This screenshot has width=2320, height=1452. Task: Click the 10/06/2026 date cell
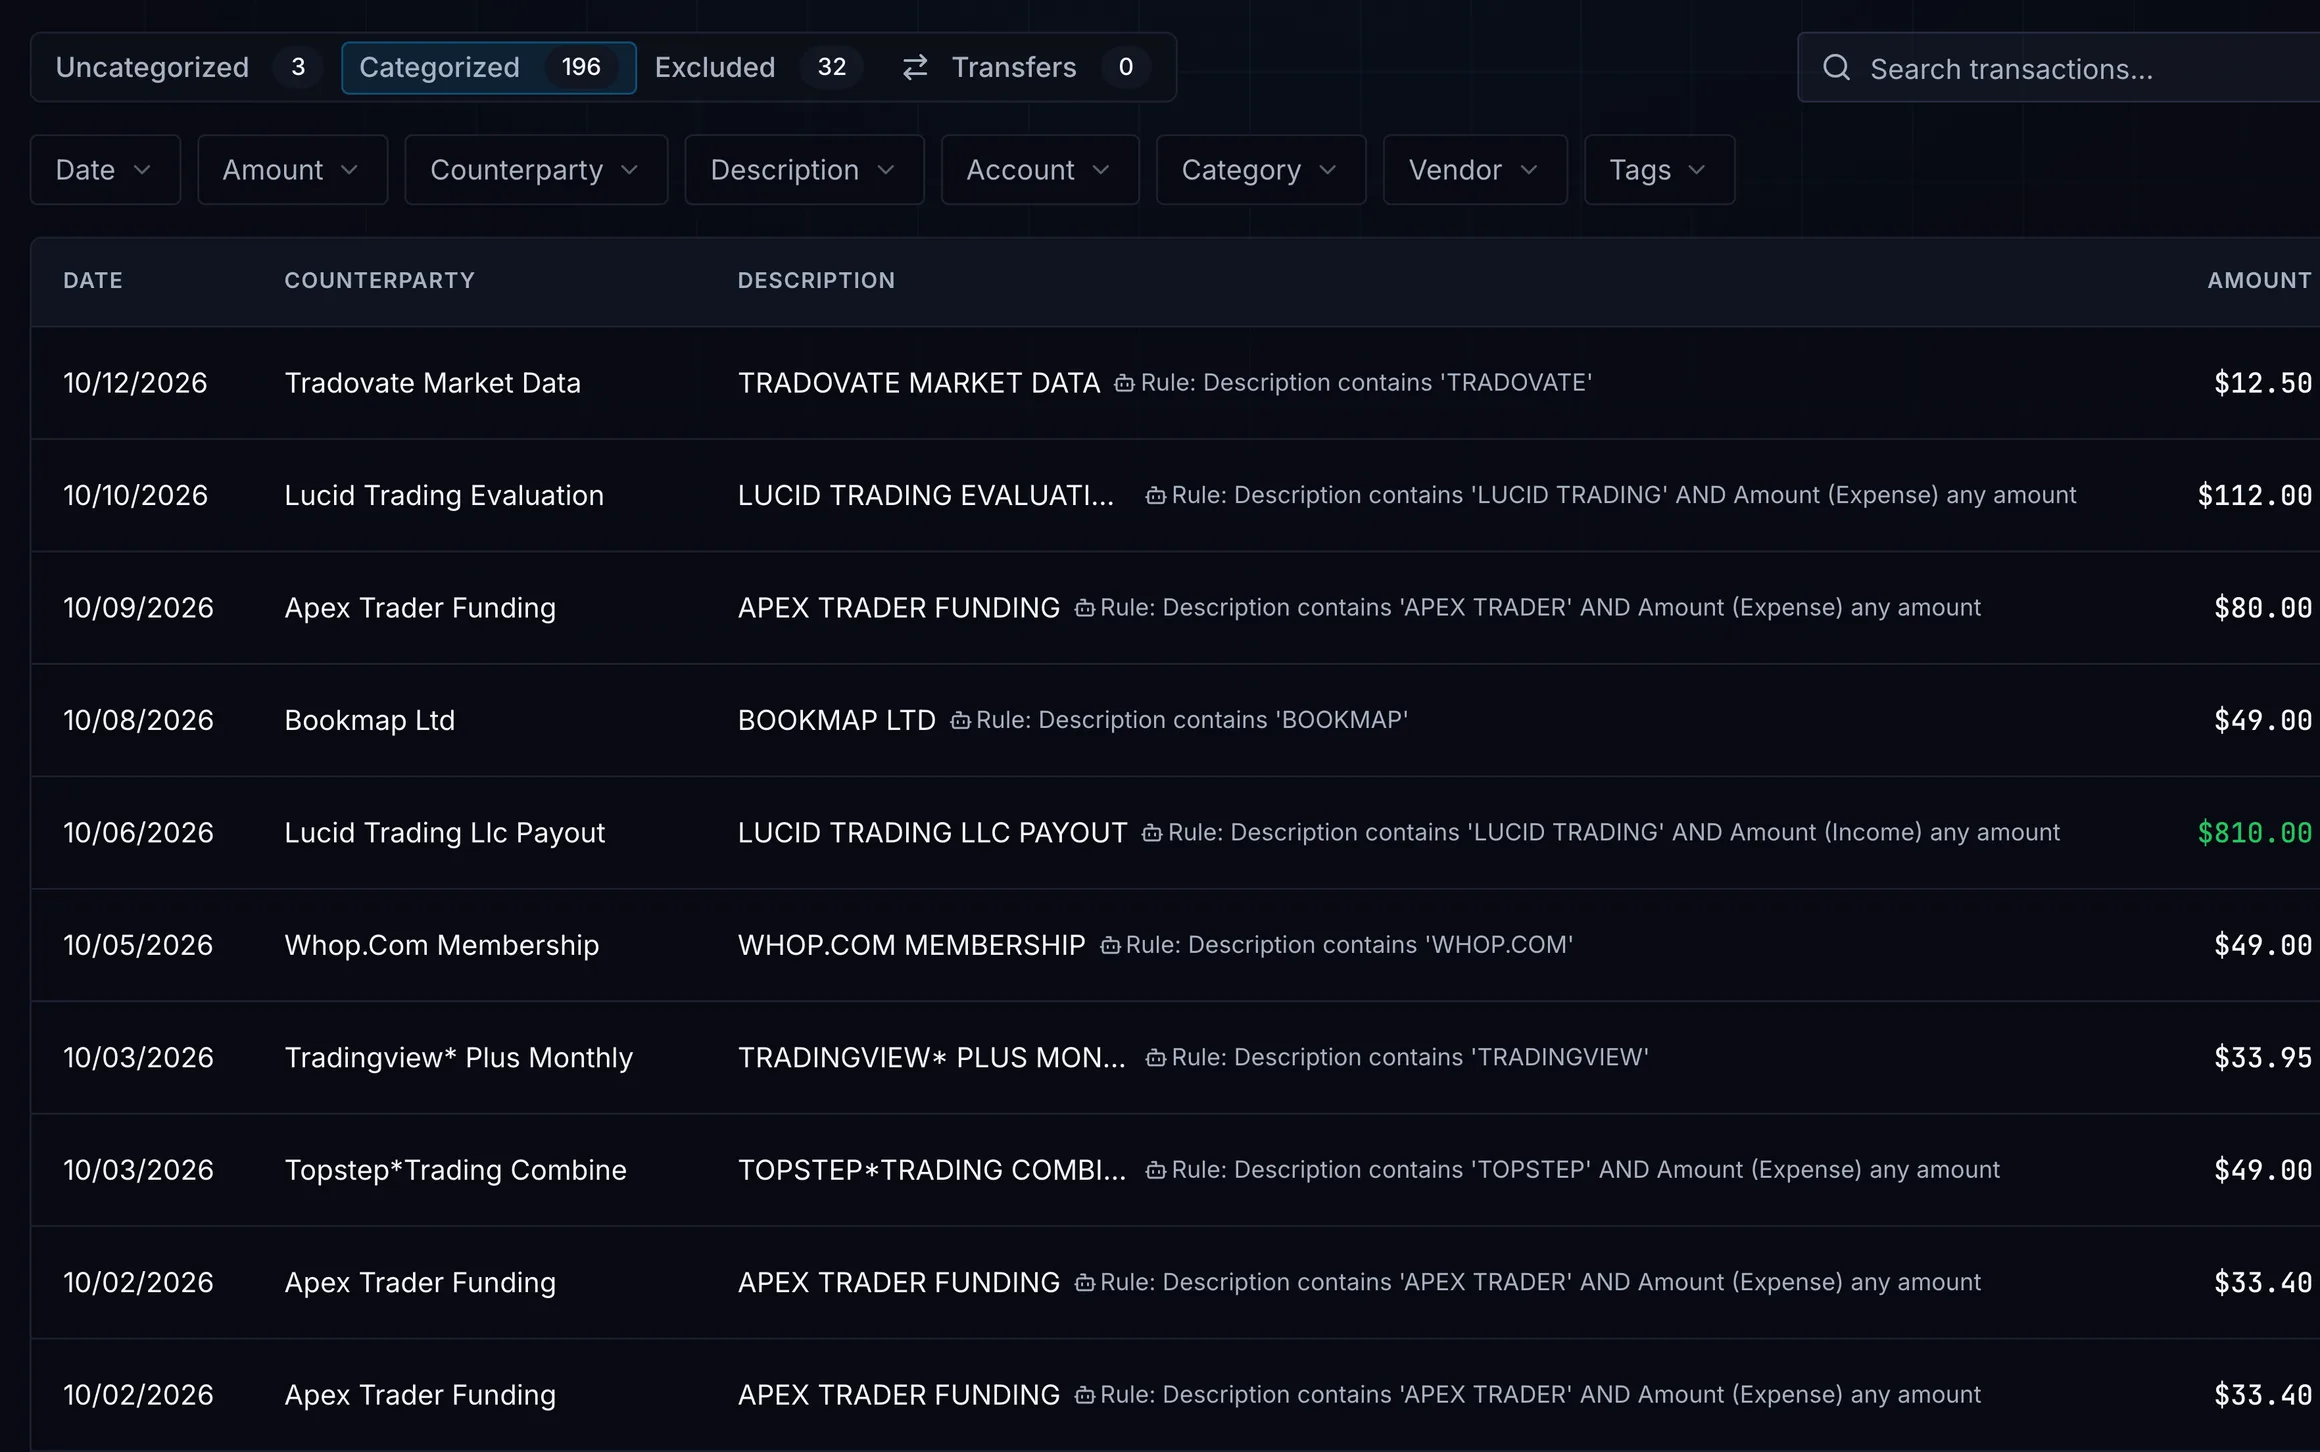click(x=138, y=833)
